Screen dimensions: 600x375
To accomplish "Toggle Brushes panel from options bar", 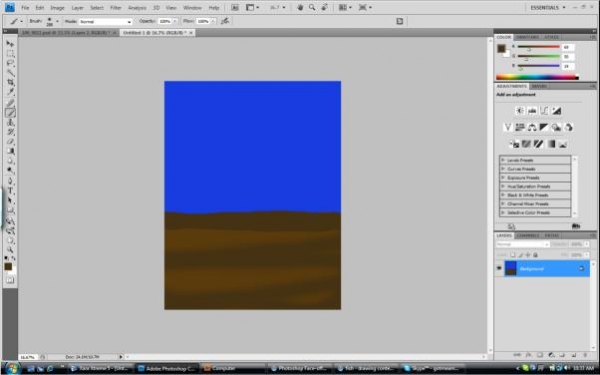I will [x=399, y=21].
